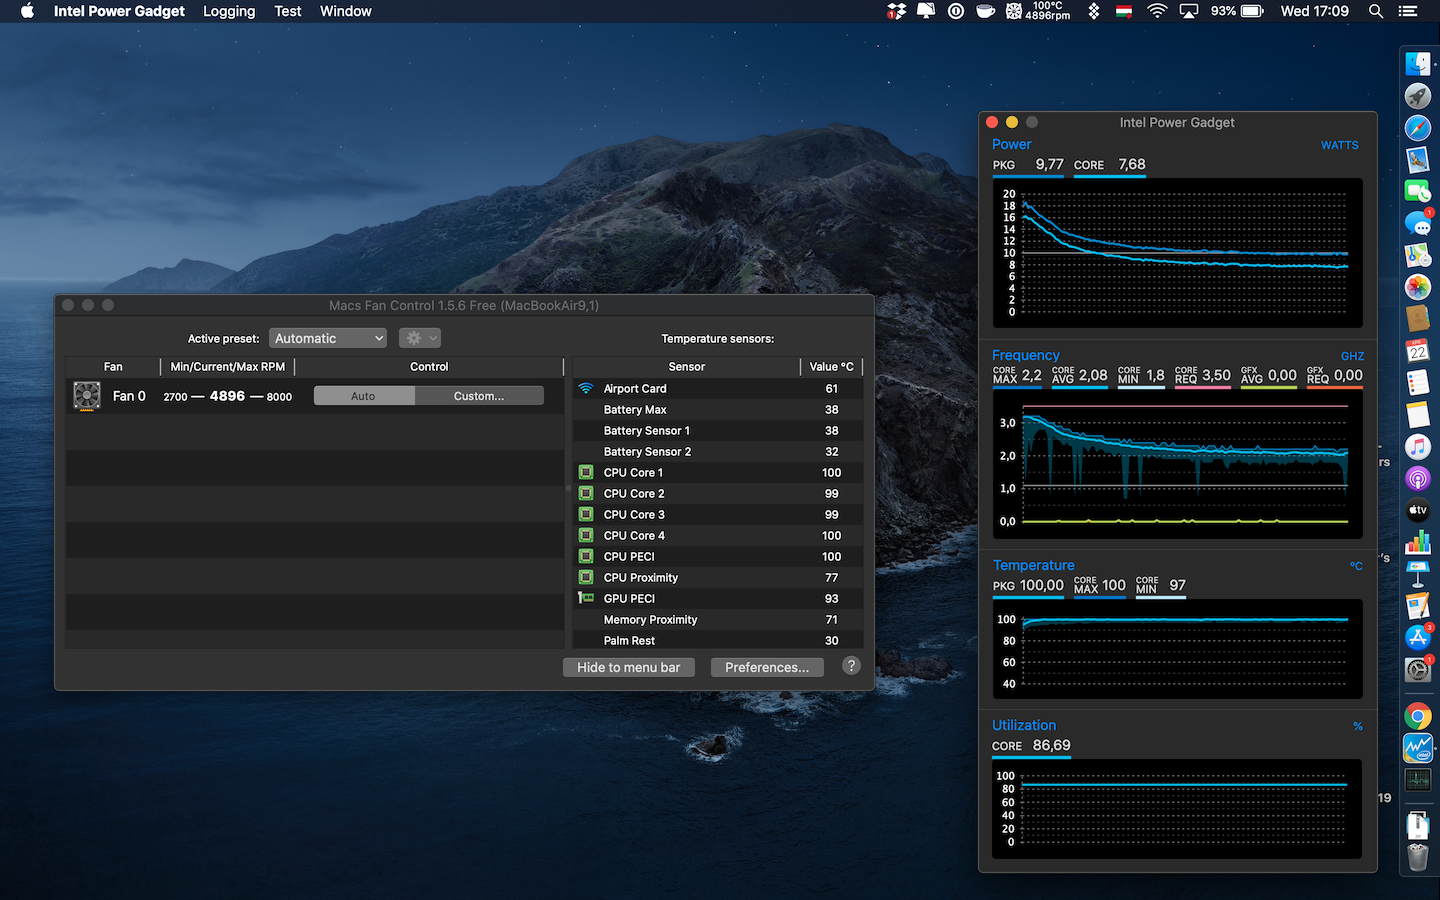Click the CPU Core 2 chip icon
Image resolution: width=1440 pixels, height=900 pixels.
point(586,493)
